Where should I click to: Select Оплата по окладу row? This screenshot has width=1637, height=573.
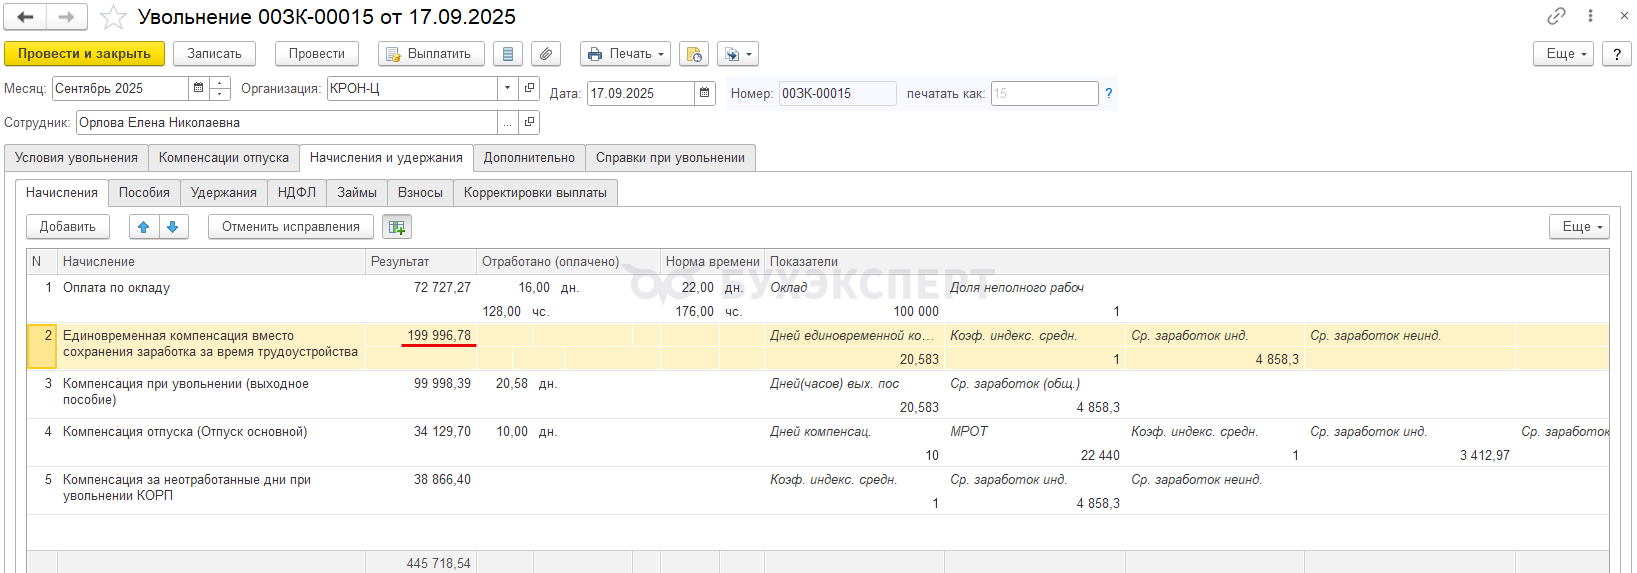(x=817, y=299)
